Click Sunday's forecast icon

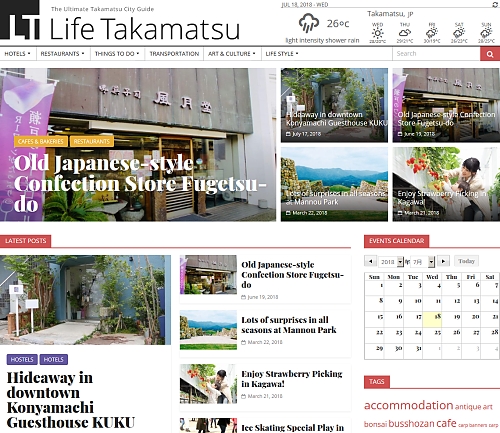click(486, 33)
